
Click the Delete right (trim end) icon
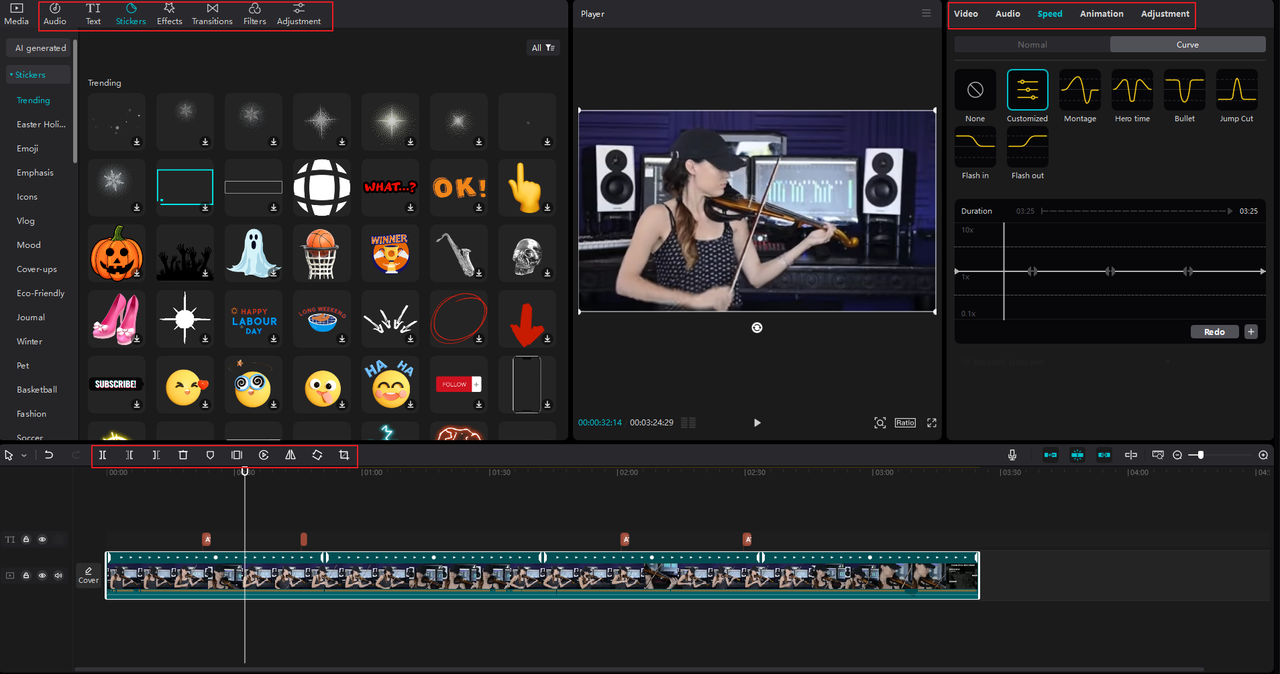tap(156, 455)
